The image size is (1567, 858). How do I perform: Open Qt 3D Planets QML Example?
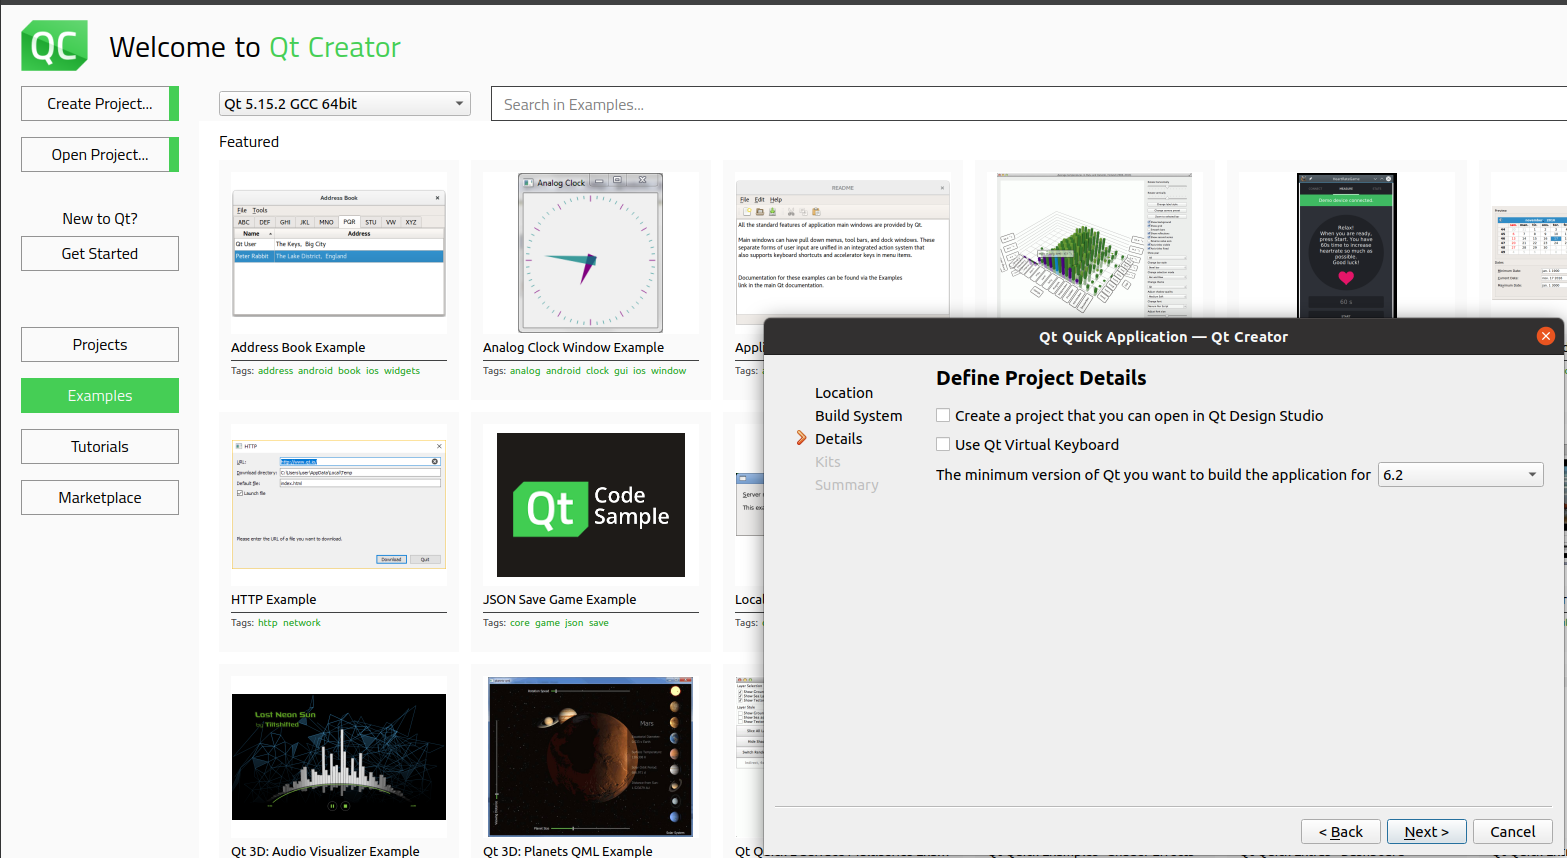click(590, 757)
